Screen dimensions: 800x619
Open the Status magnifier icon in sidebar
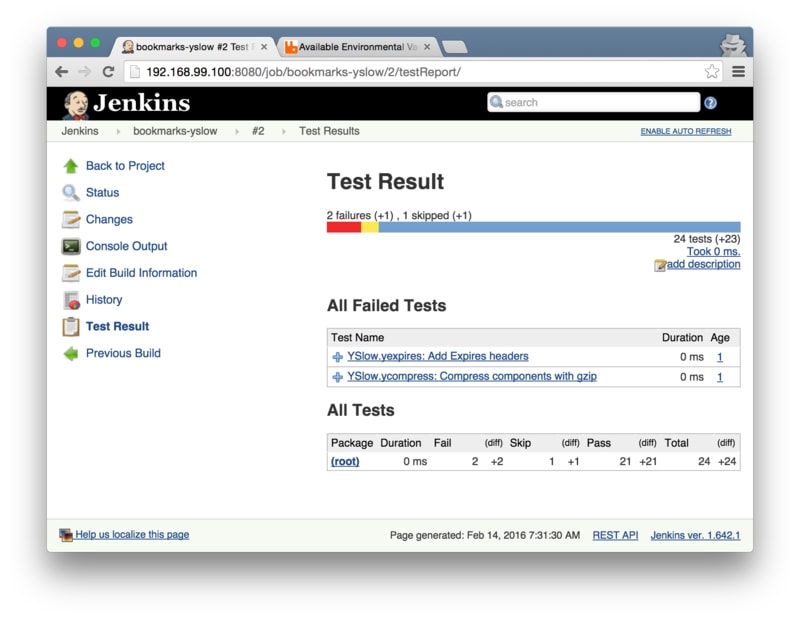[x=70, y=193]
